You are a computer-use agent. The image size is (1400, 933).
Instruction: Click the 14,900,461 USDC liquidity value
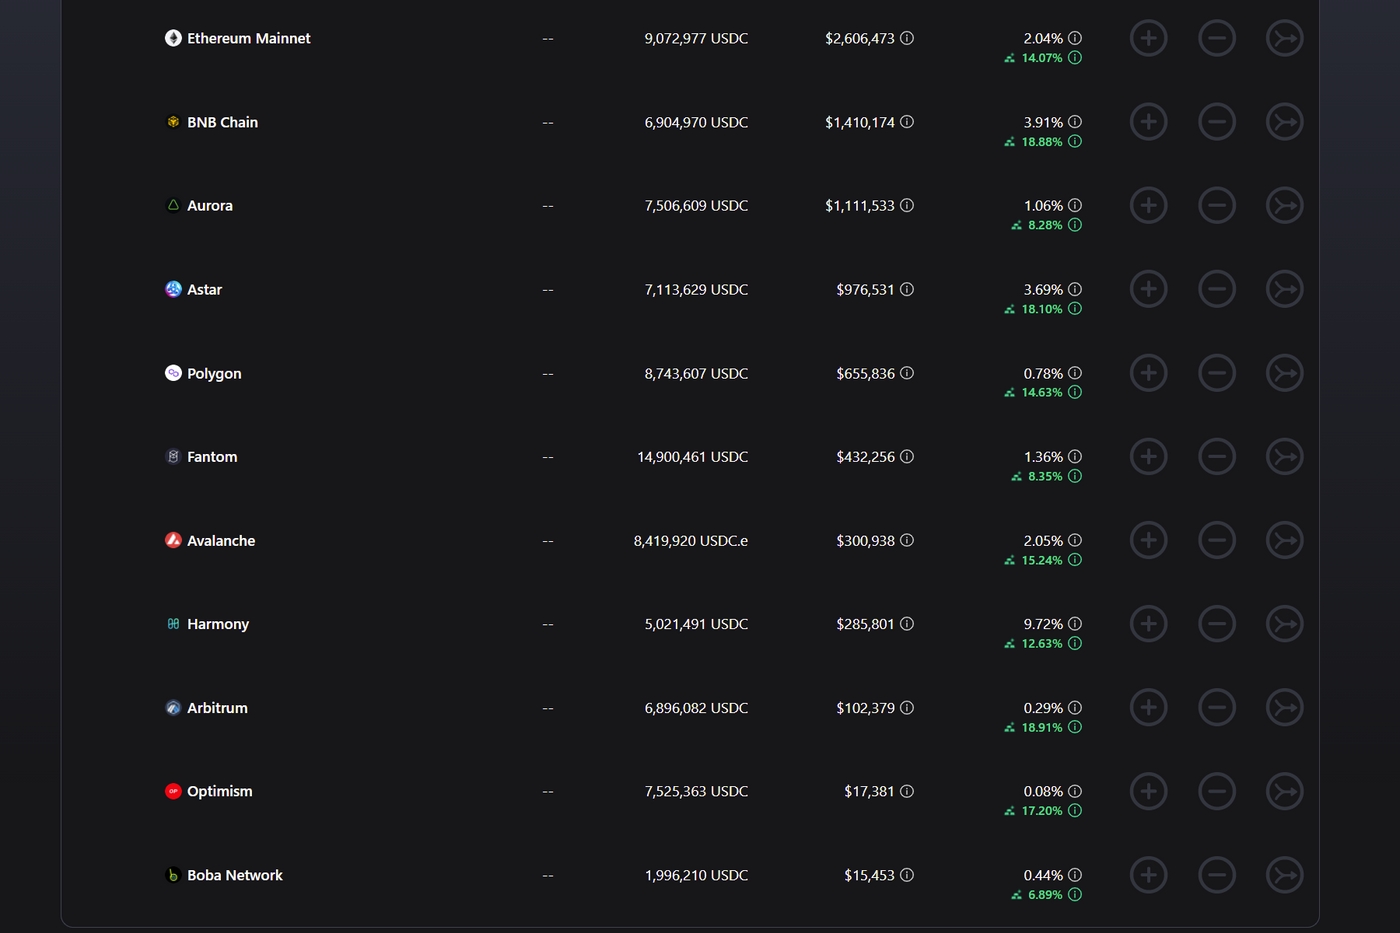coord(693,456)
